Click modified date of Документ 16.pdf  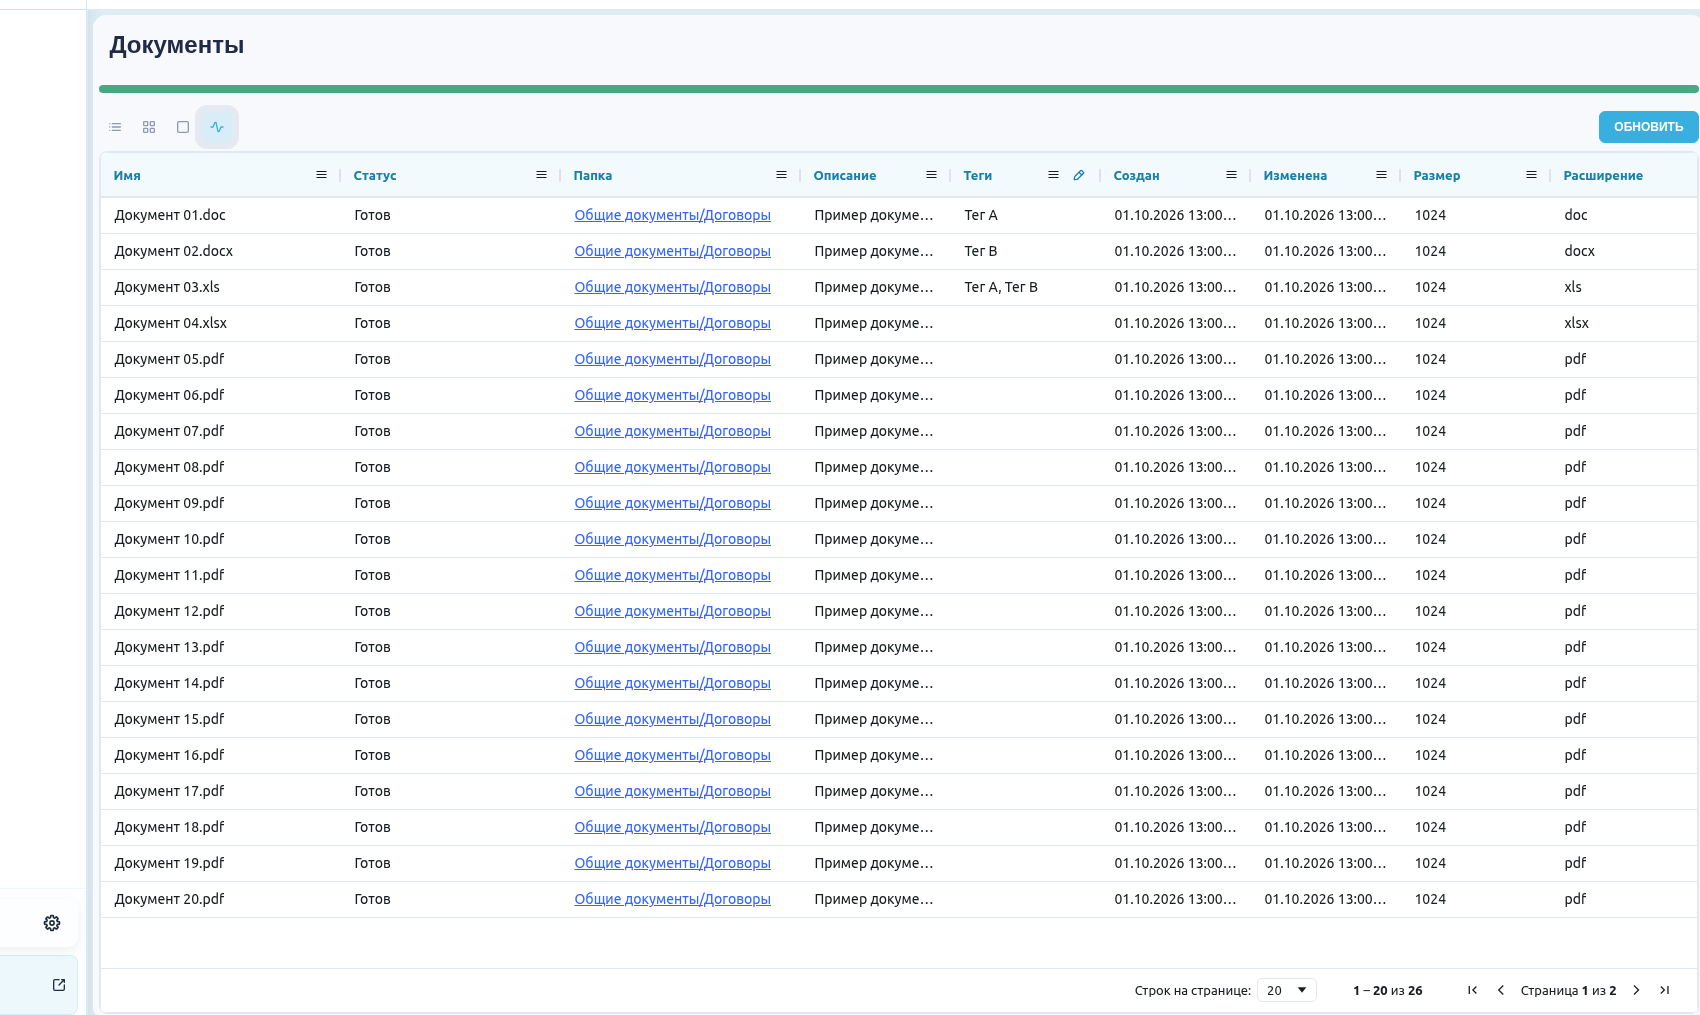point(1325,755)
